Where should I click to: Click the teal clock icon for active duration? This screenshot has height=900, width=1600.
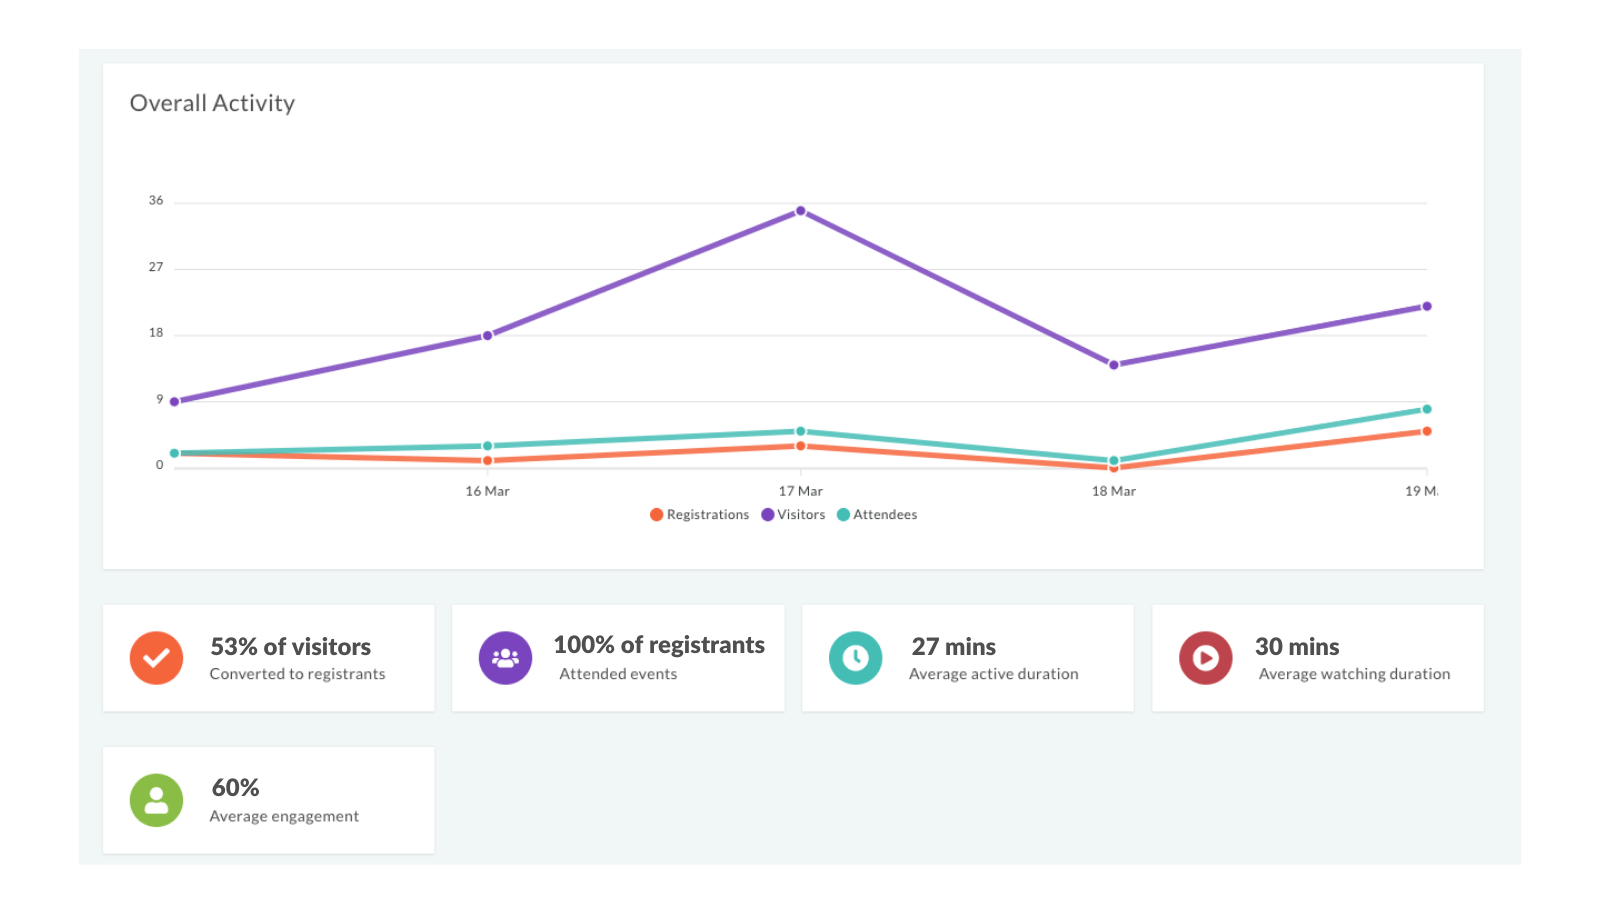point(855,658)
